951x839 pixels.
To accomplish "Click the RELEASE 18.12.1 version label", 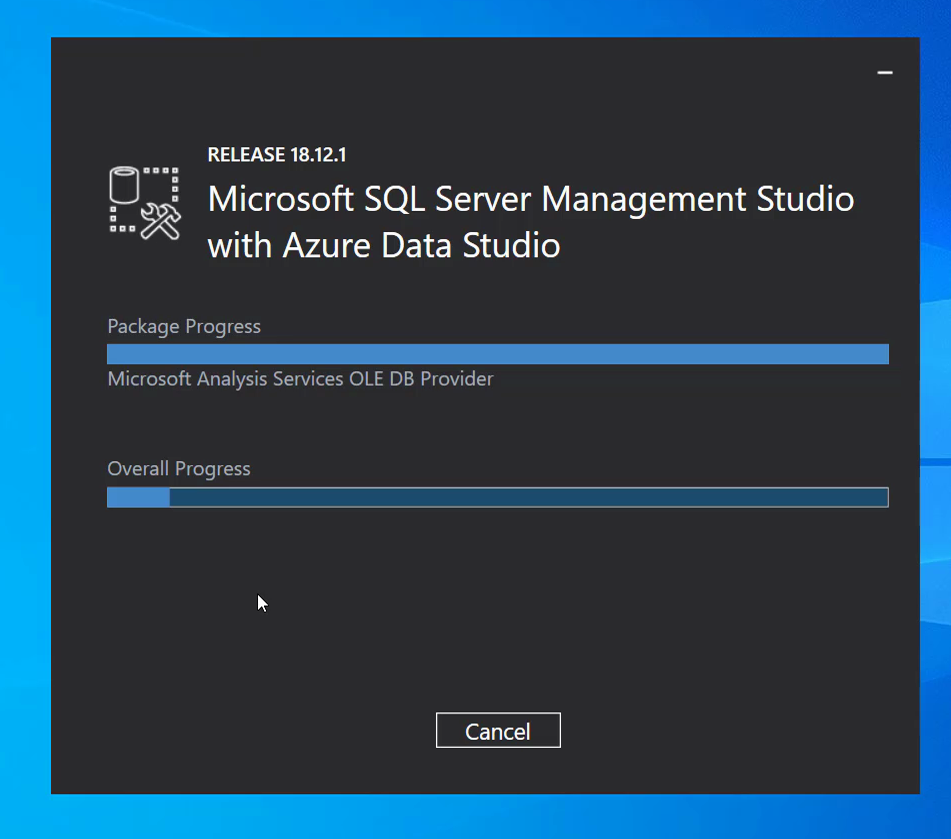I will pos(277,155).
